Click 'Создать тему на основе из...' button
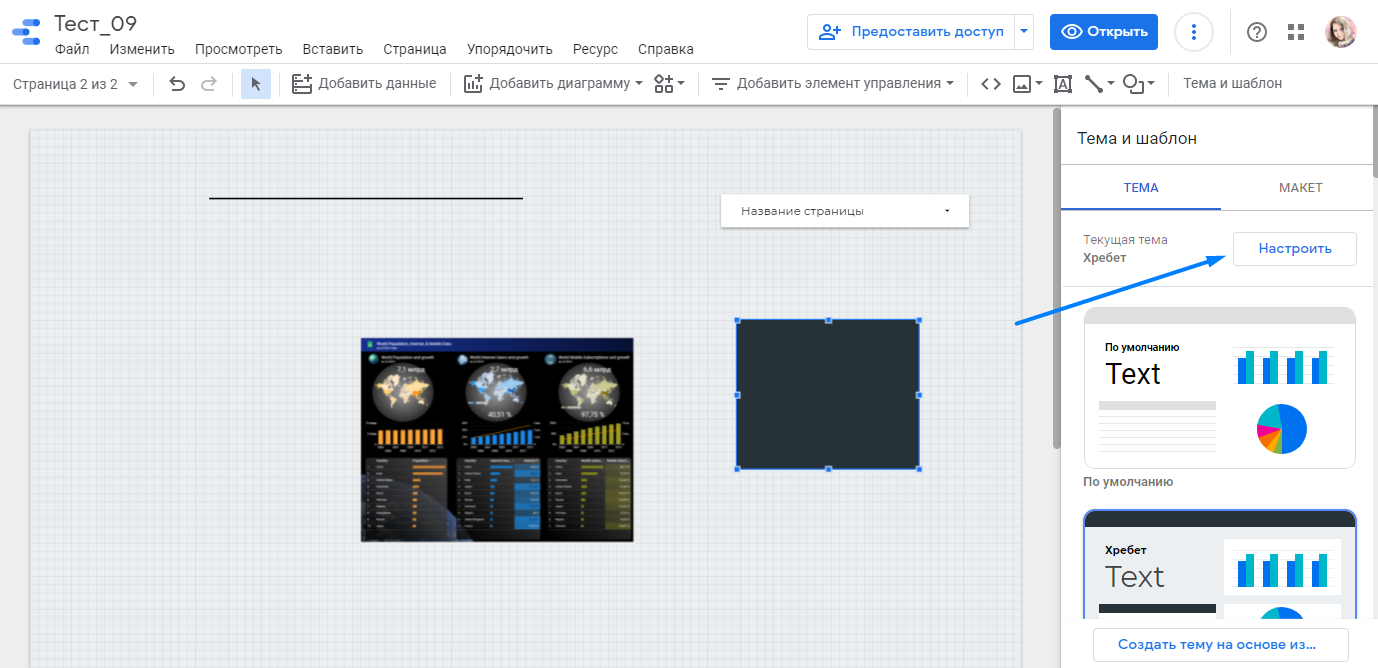1378x668 pixels. (x=1220, y=645)
